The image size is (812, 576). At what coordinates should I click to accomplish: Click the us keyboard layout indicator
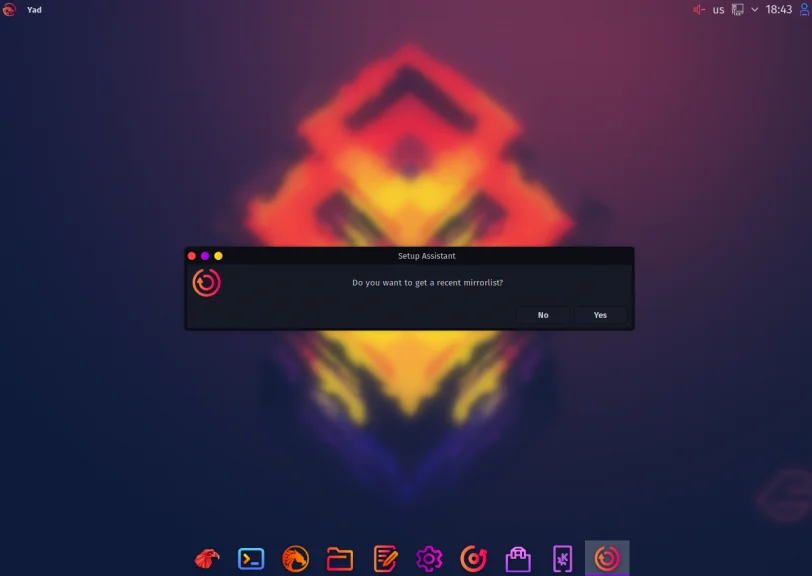pos(717,10)
